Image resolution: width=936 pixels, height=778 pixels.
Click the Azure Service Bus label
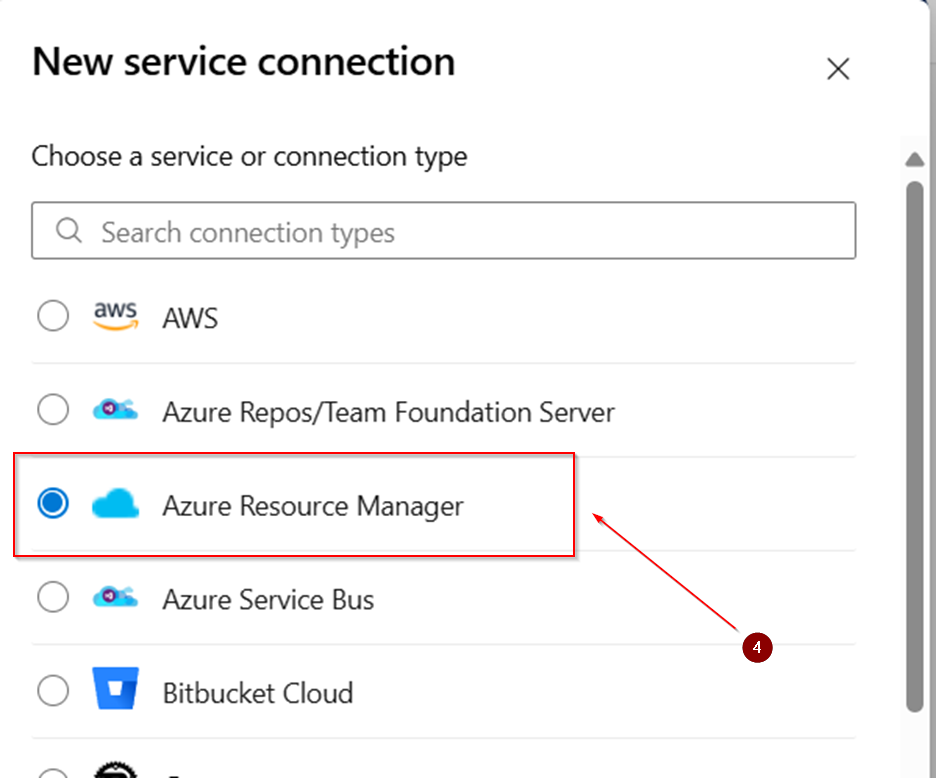tap(269, 599)
